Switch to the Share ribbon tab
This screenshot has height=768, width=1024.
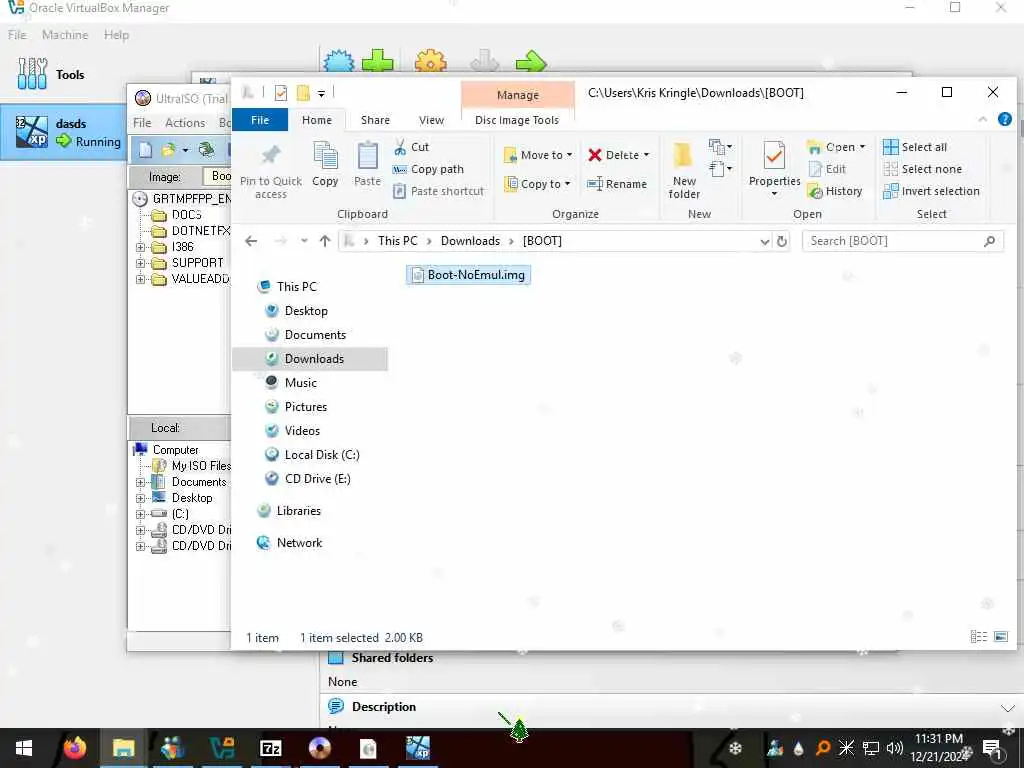point(376,120)
